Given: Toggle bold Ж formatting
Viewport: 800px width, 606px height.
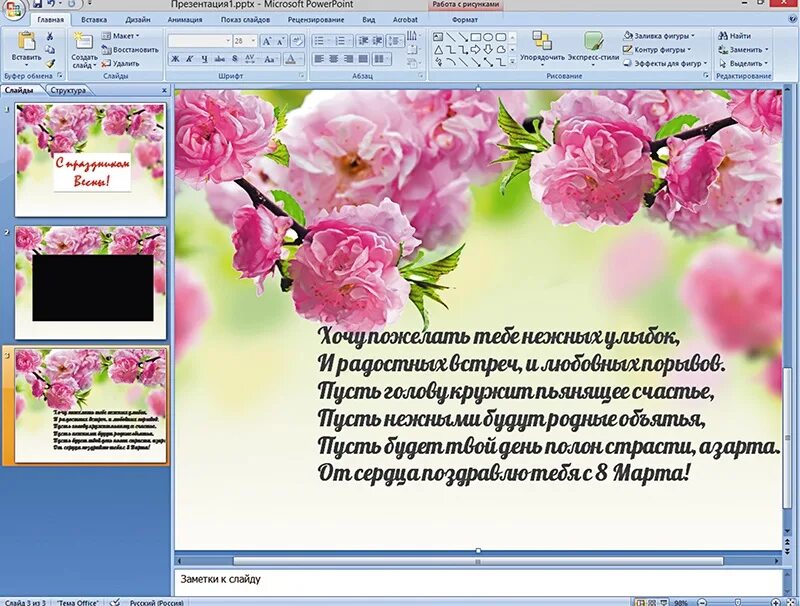Looking at the screenshot, I should click(x=175, y=59).
